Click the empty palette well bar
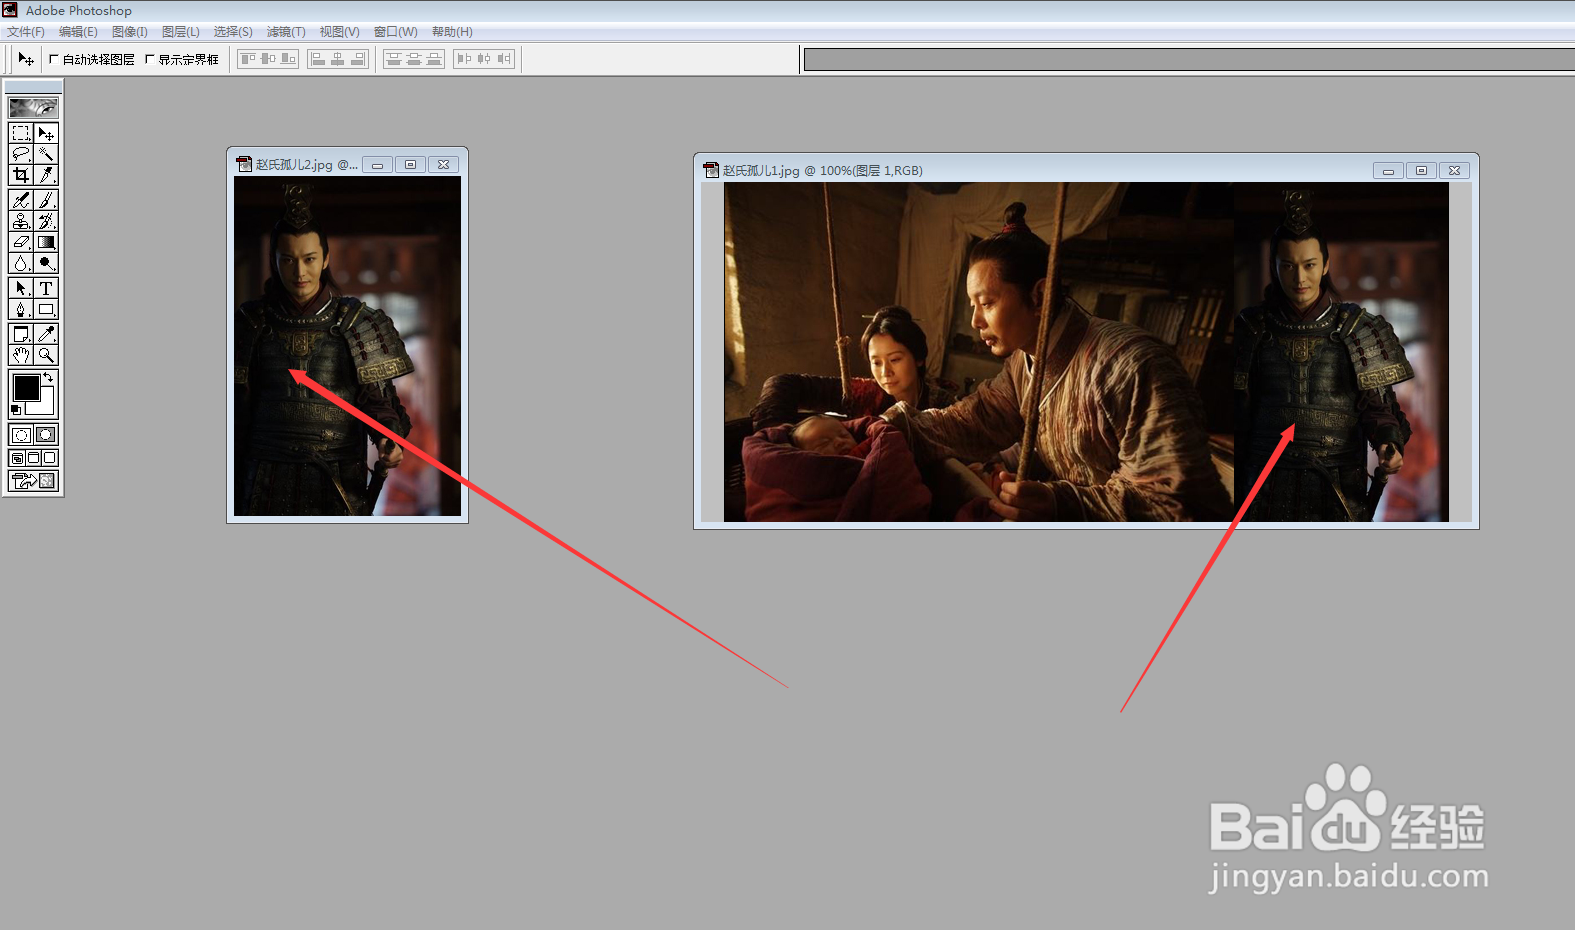The image size is (1575, 930). coord(1189,60)
